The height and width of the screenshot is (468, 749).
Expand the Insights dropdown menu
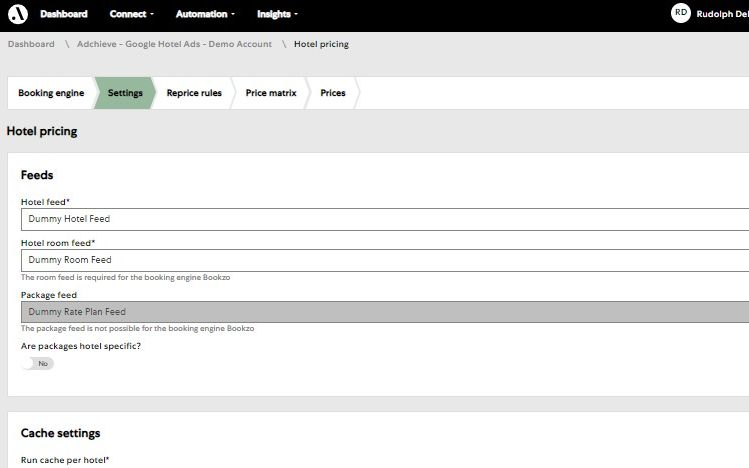277,14
